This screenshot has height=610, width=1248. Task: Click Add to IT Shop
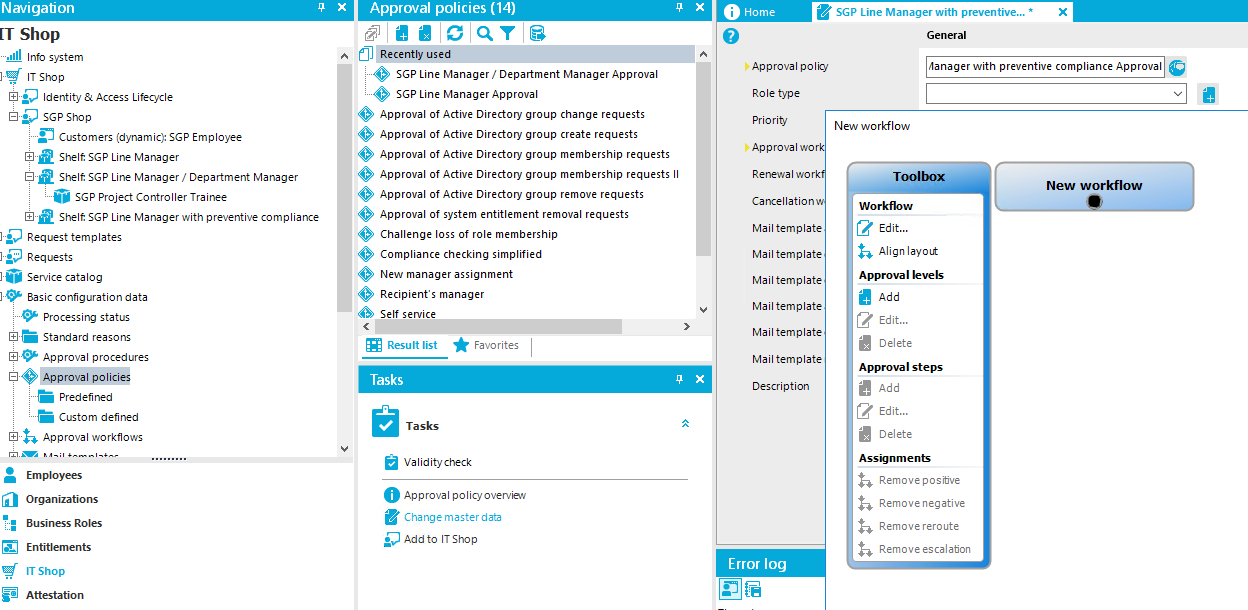point(441,539)
